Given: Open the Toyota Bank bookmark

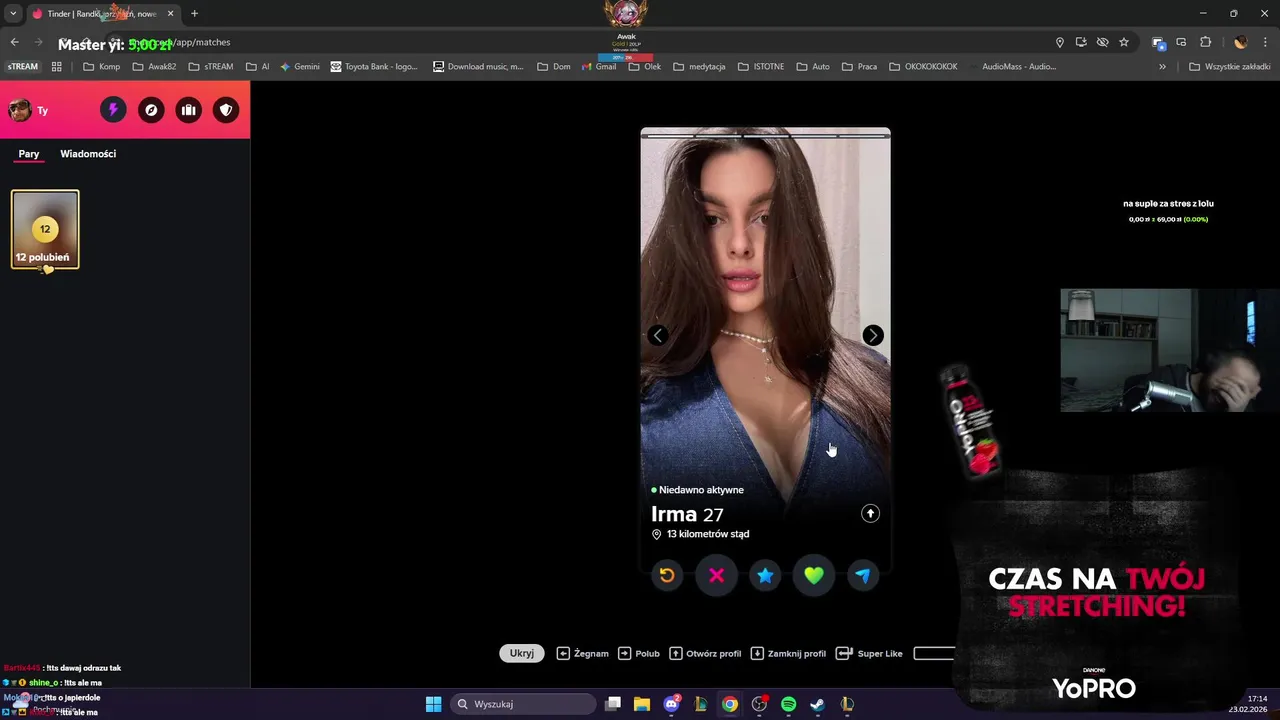Looking at the screenshot, I should (x=374, y=67).
